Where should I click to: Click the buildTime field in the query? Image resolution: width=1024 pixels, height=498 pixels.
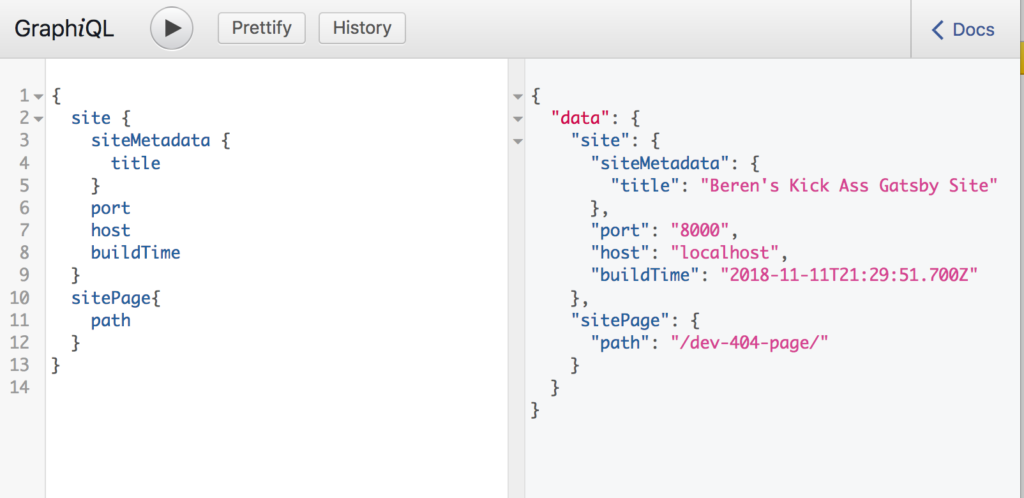(x=135, y=253)
